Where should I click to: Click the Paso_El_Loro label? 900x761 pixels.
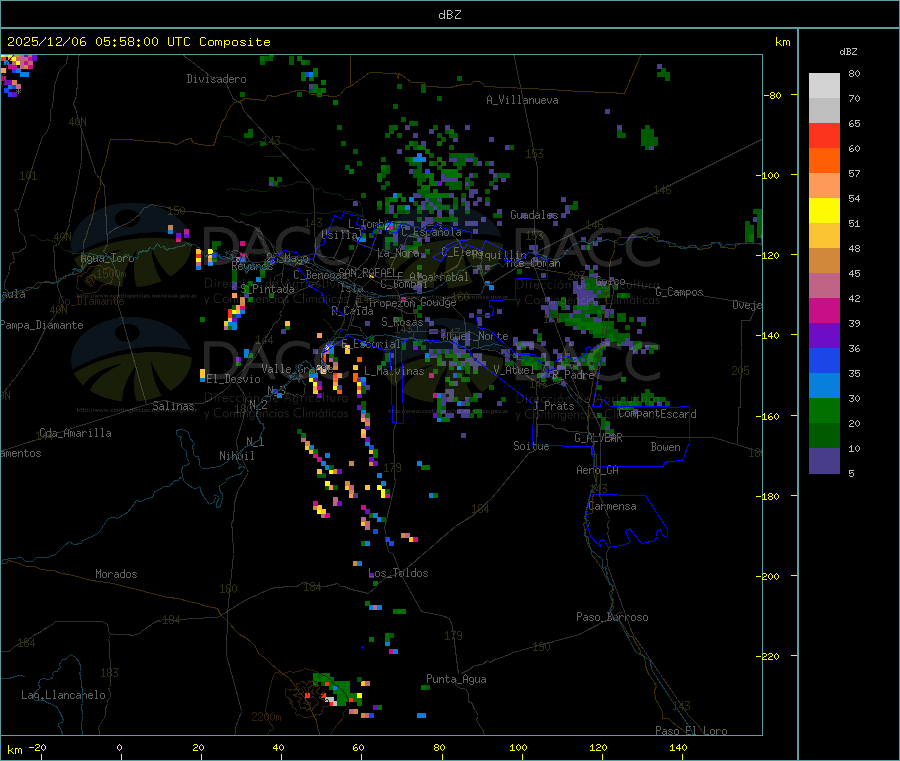[x=691, y=731]
